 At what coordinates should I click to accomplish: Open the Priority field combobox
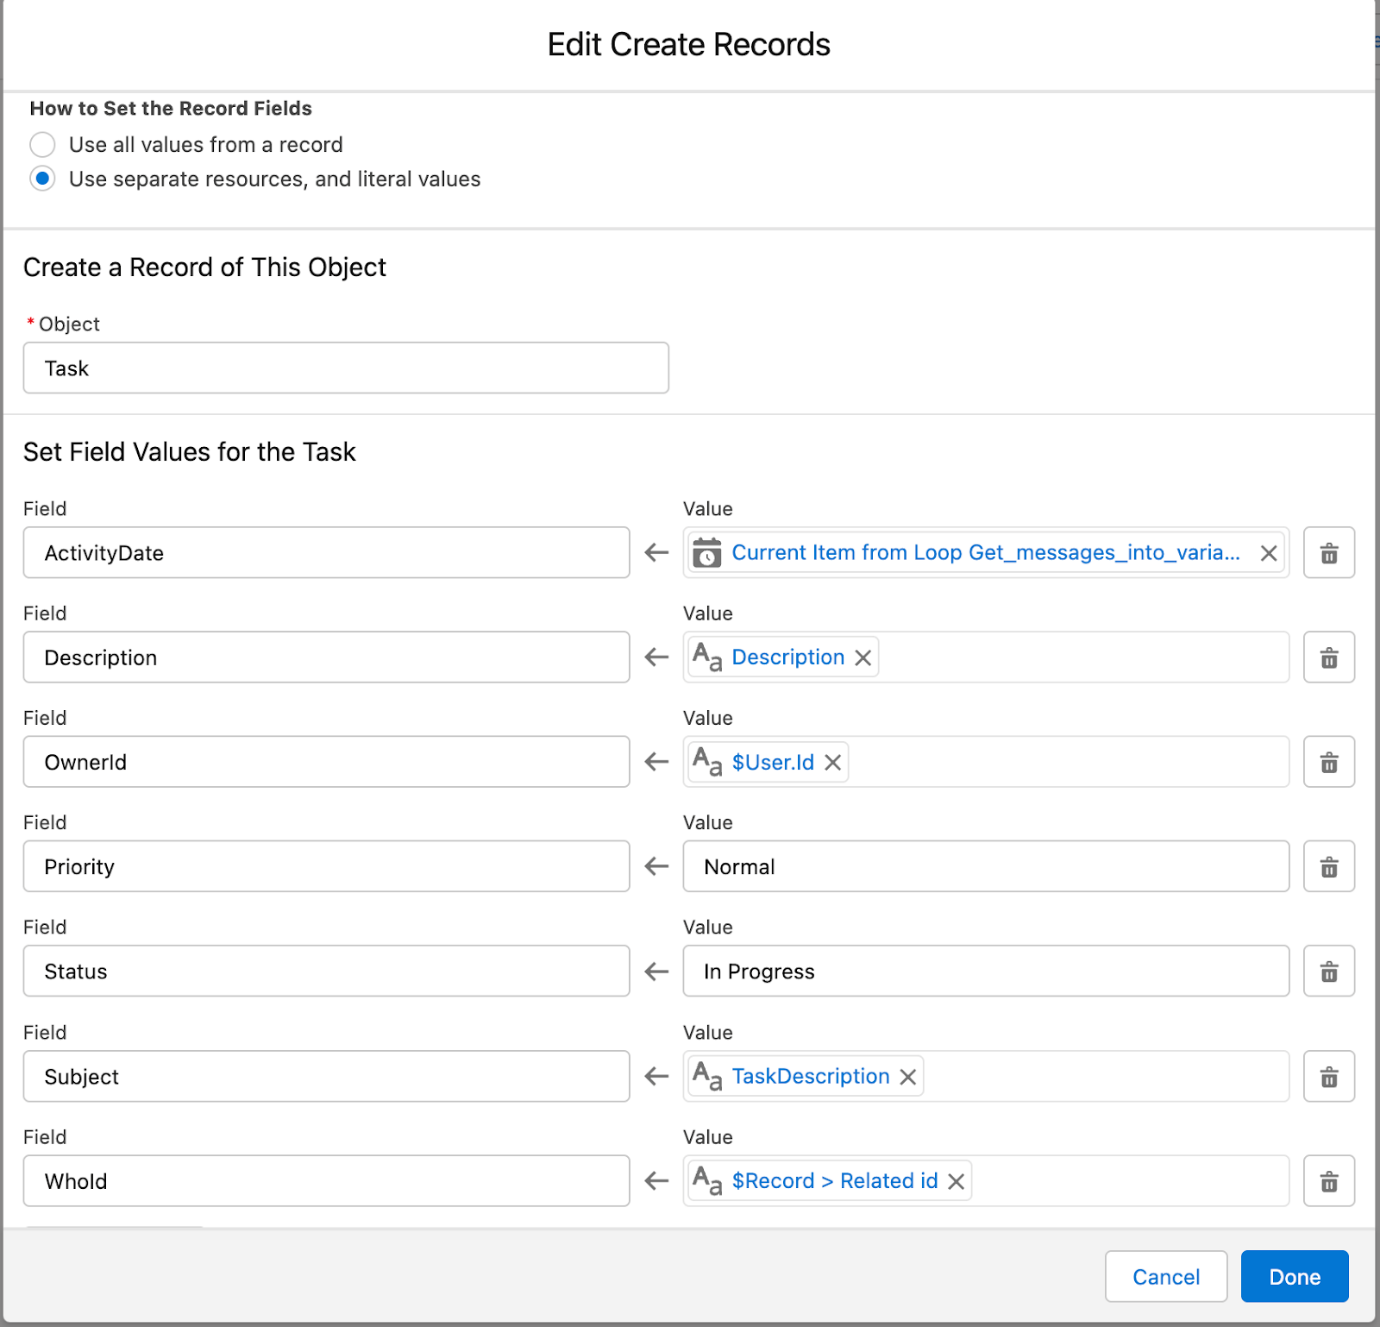327,867
